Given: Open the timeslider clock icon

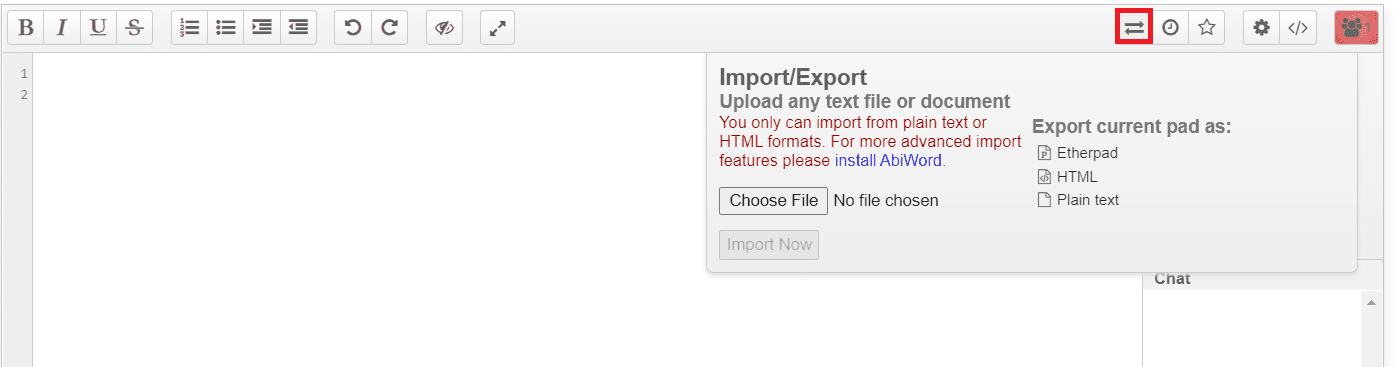Looking at the screenshot, I should [1170, 28].
